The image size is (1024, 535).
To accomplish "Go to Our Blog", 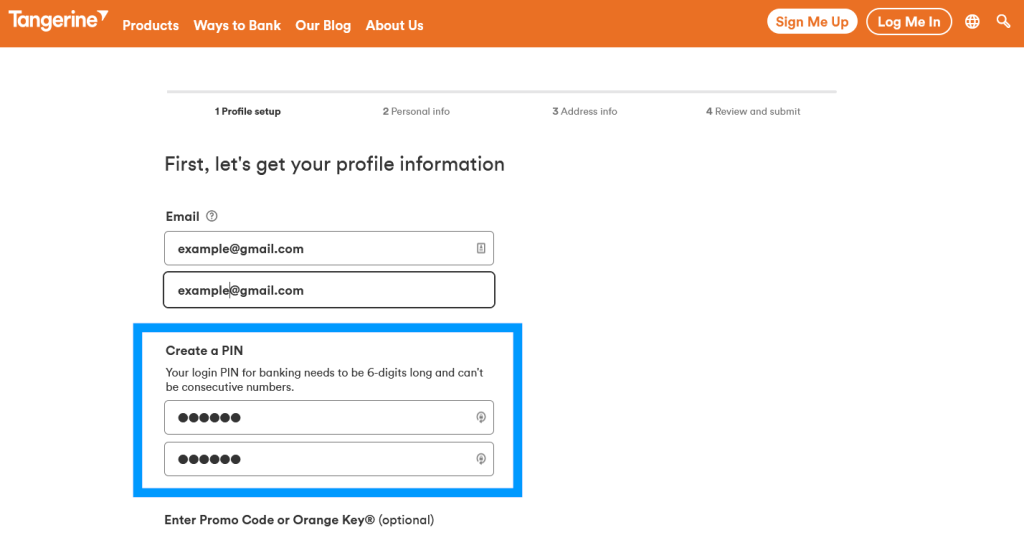I will [323, 25].
